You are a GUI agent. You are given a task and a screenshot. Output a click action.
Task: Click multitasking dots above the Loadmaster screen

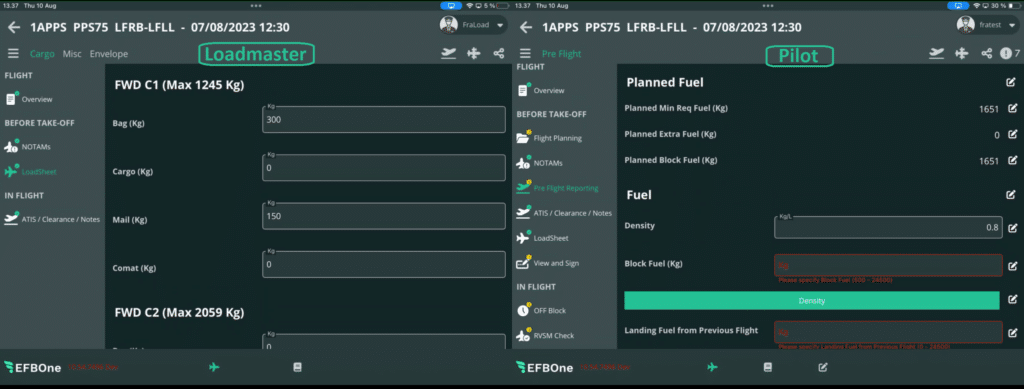[x=256, y=5]
